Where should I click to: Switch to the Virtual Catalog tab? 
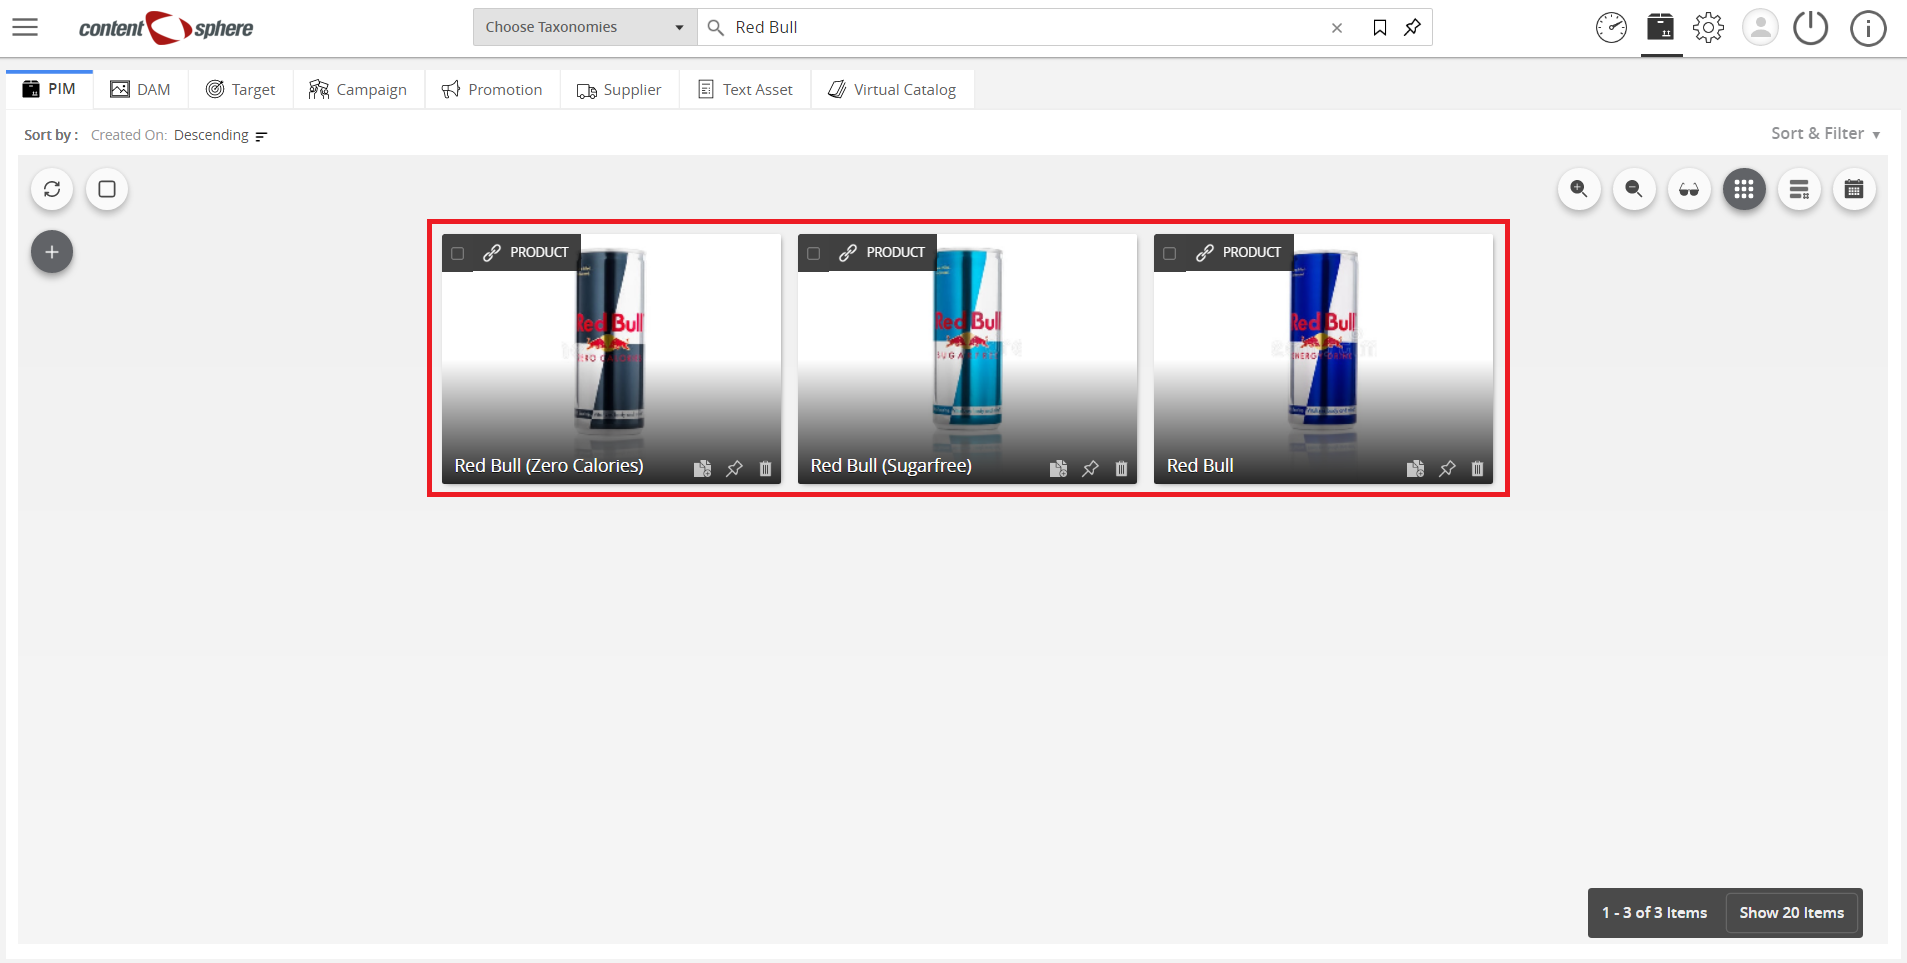pyautogui.click(x=892, y=89)
